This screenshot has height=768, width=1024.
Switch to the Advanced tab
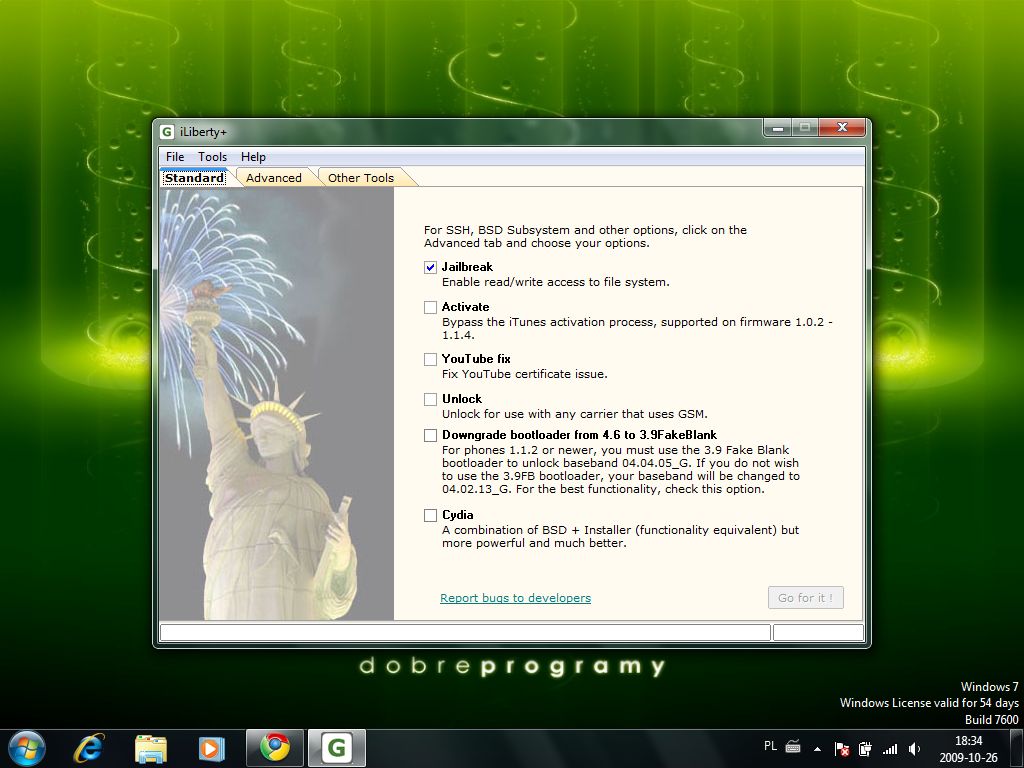(274, 178)
